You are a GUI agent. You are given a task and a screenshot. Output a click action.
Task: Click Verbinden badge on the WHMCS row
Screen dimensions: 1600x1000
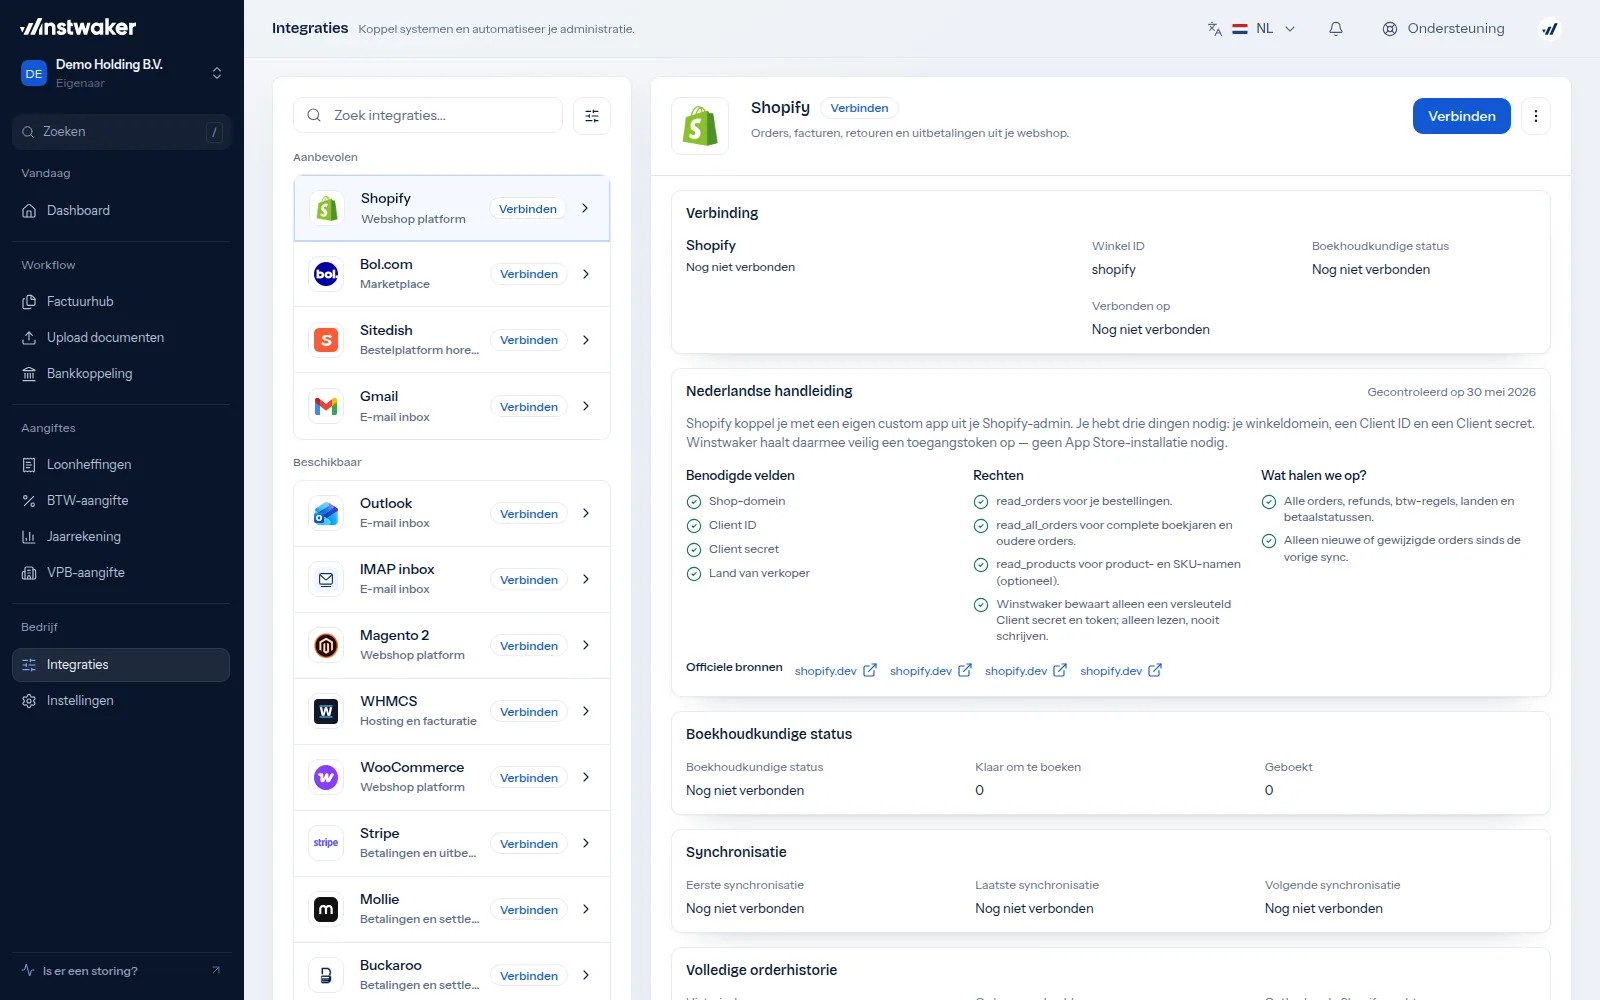pyautogui.click(x=529, y=712)
